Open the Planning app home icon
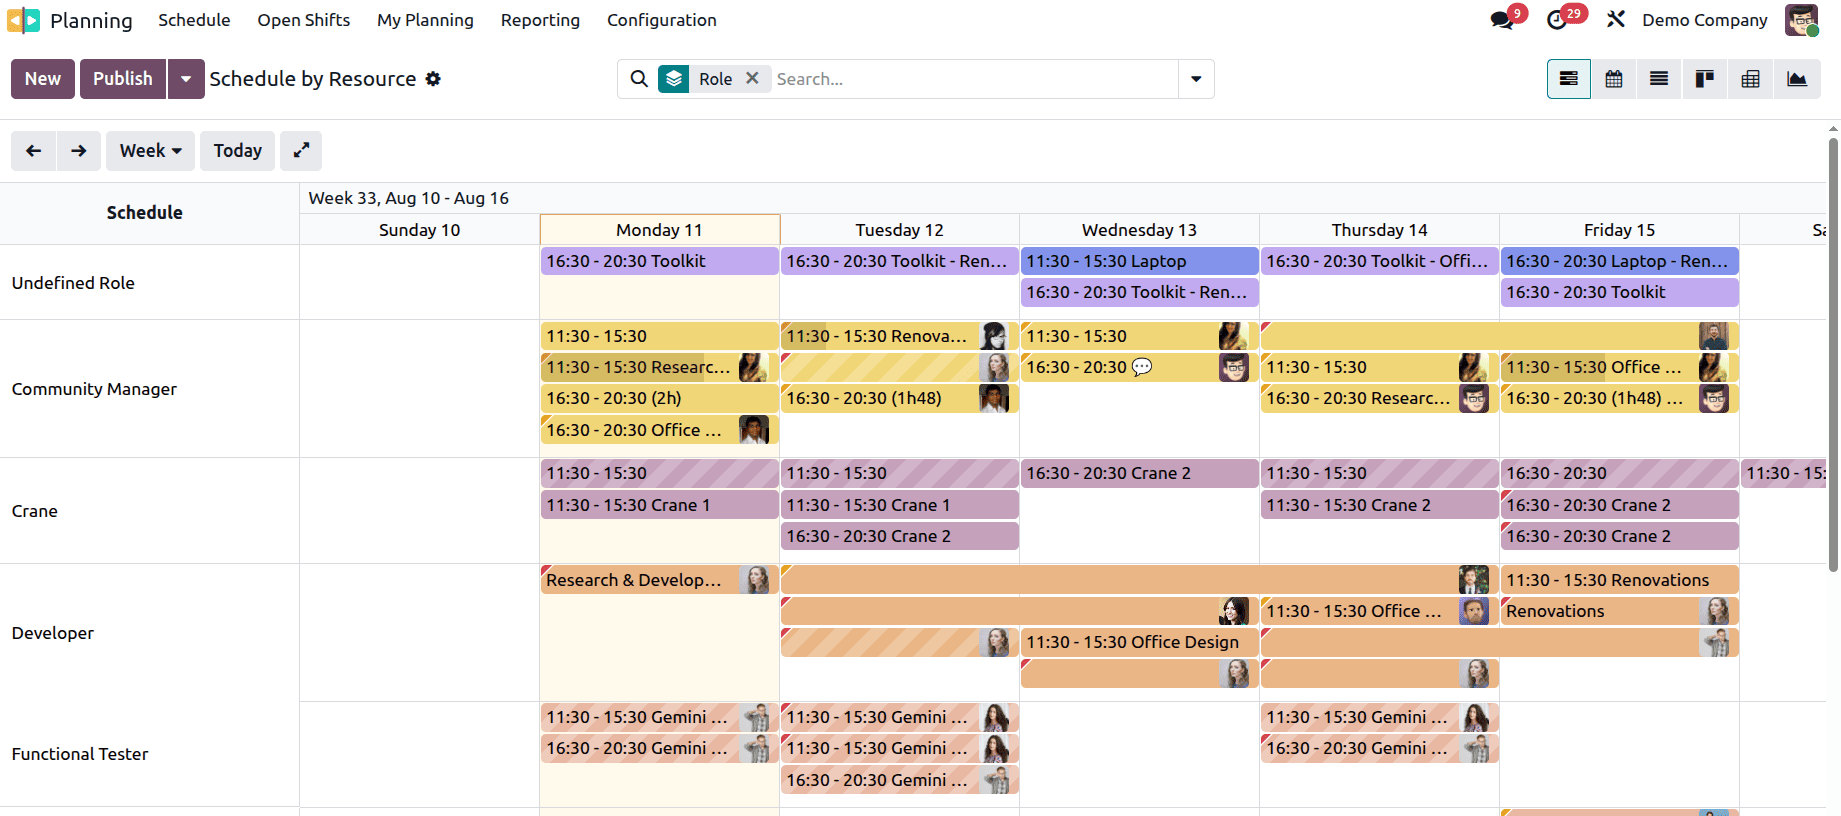 click(23, 20)
